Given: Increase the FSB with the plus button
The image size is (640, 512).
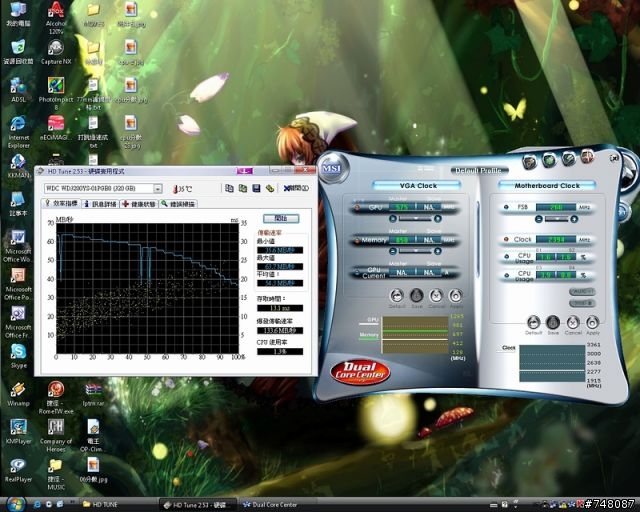Looking at the screenshot, I should 574,219.
